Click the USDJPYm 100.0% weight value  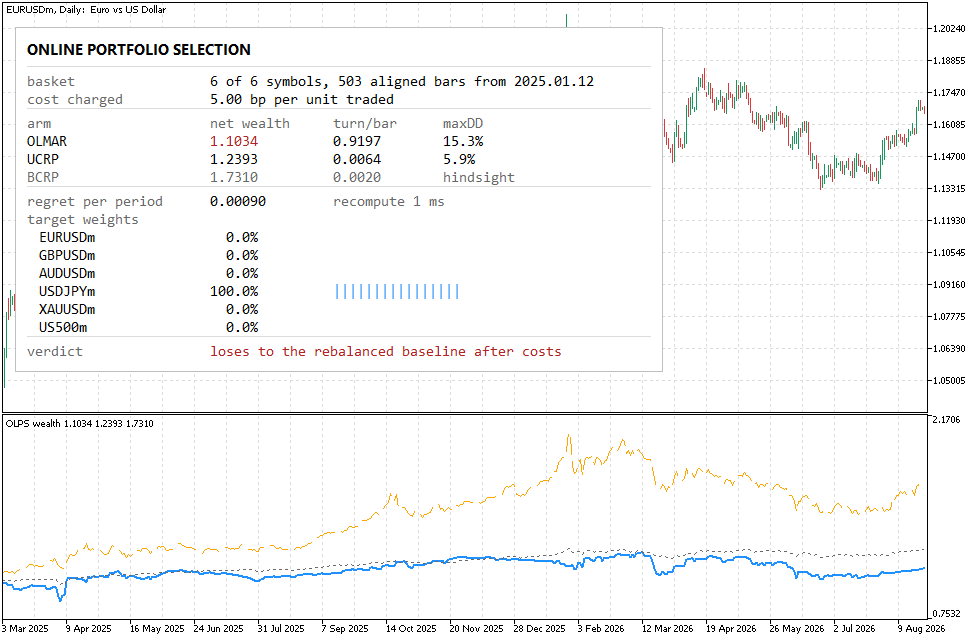point(234,292)
